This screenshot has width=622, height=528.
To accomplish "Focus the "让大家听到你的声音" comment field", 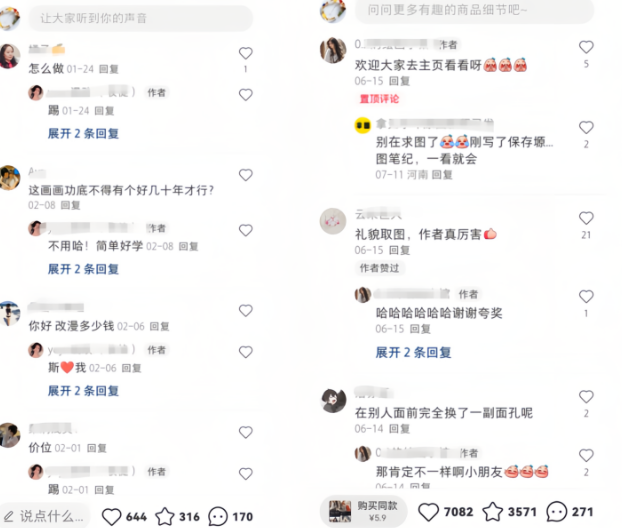I will [x=140, y=18].
